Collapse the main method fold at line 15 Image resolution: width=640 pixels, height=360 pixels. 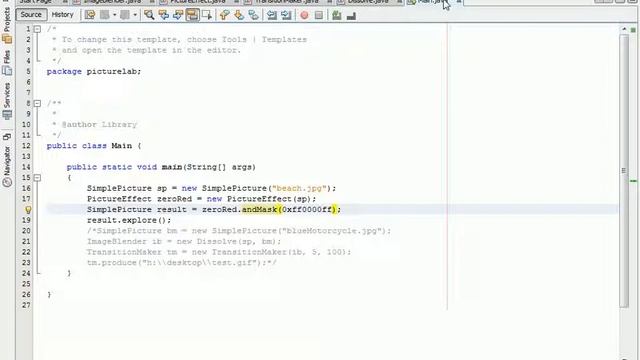(x=37, y=178)
